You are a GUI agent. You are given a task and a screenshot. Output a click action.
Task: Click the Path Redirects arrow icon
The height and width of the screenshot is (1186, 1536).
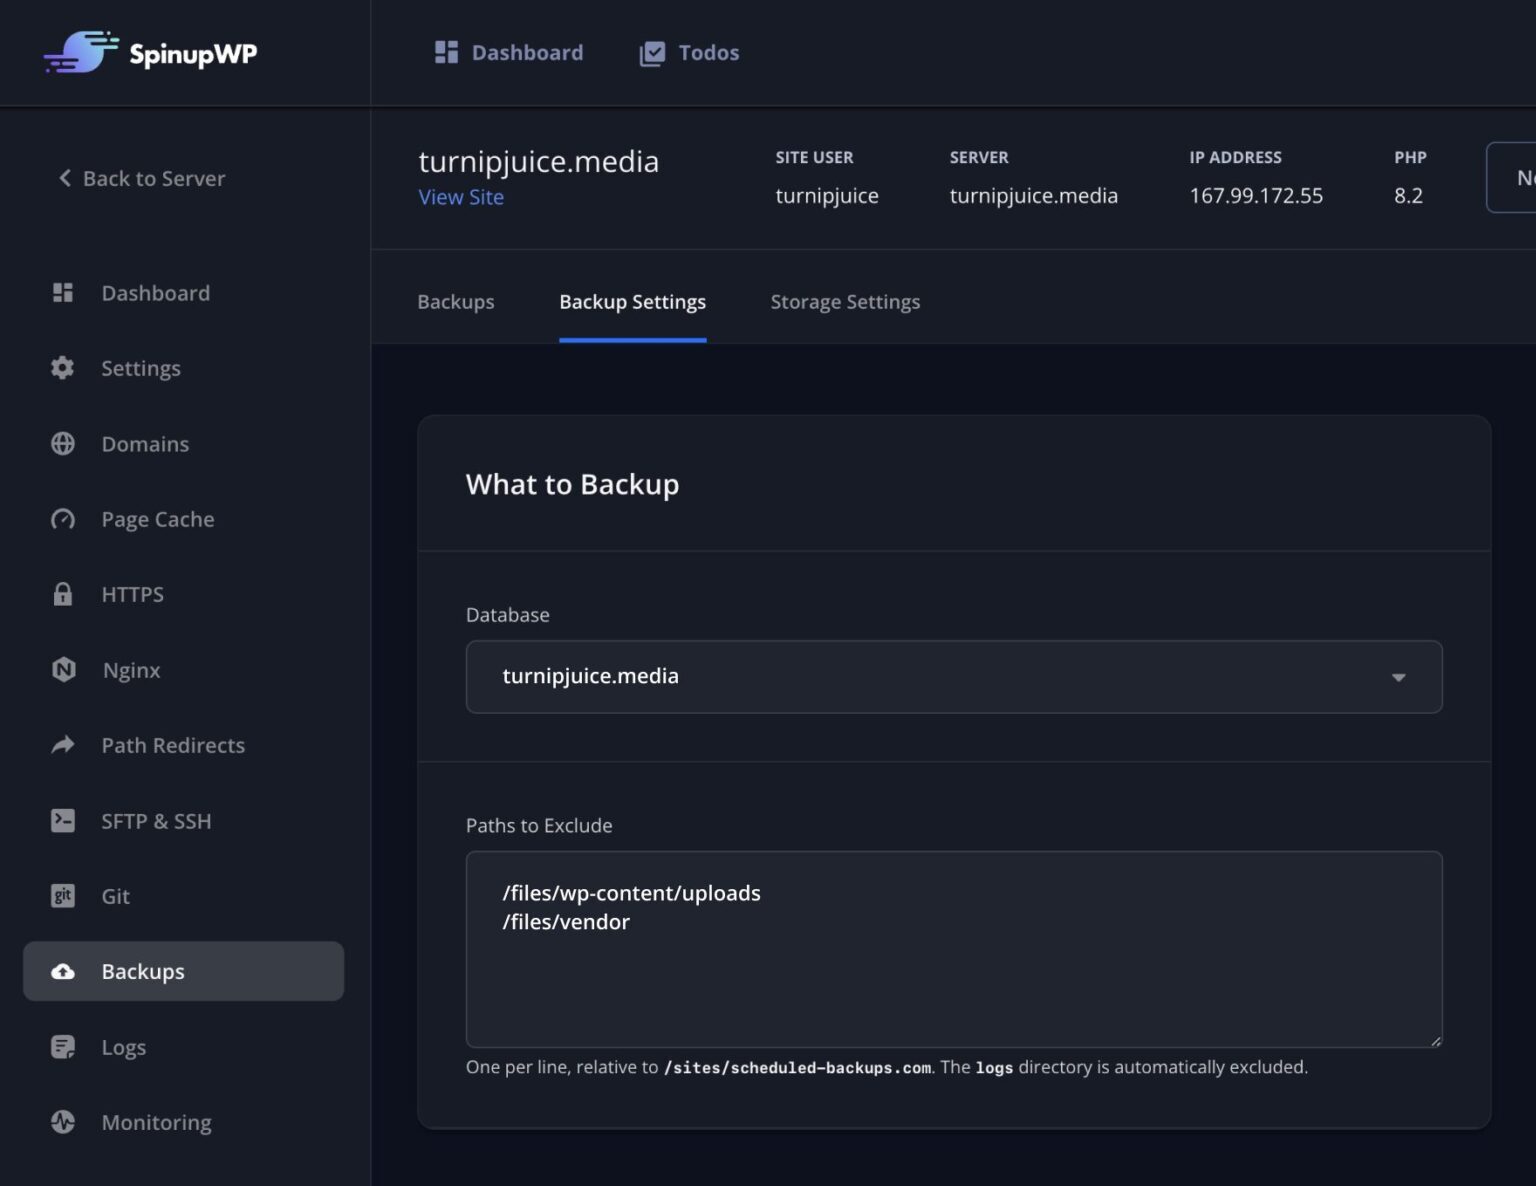(63, 744)
